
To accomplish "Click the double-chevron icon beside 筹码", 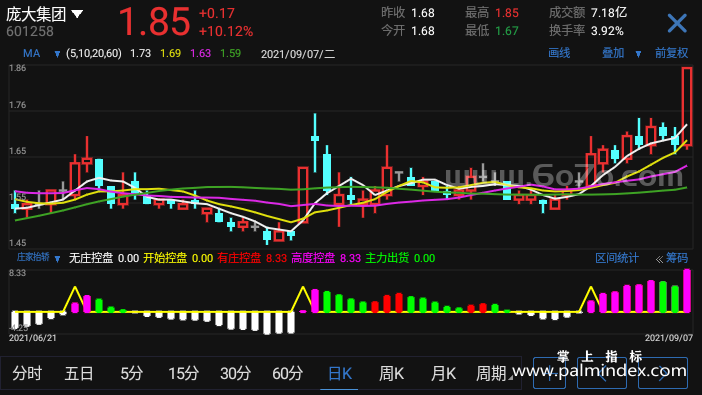I will pyautogui.click(x=659, y=259).
